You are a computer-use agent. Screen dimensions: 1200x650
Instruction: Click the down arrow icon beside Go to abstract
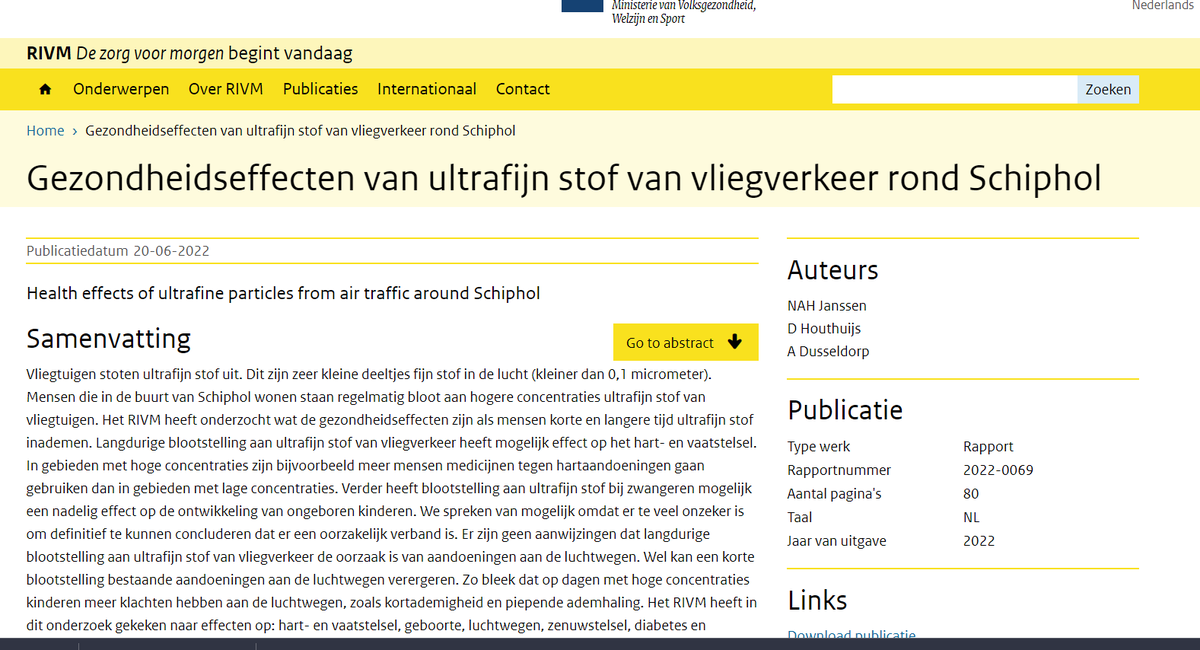pos(735,342)
